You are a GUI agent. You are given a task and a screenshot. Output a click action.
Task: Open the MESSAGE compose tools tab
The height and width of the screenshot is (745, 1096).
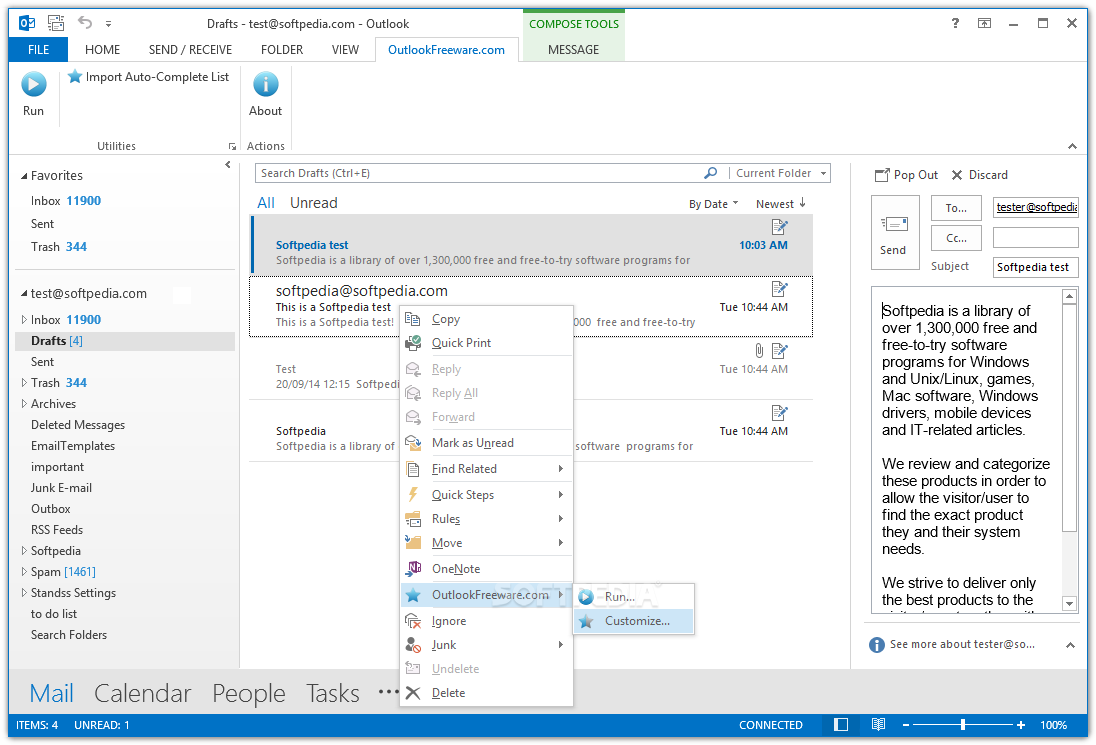pyautogui.click(x=573, y=50)
